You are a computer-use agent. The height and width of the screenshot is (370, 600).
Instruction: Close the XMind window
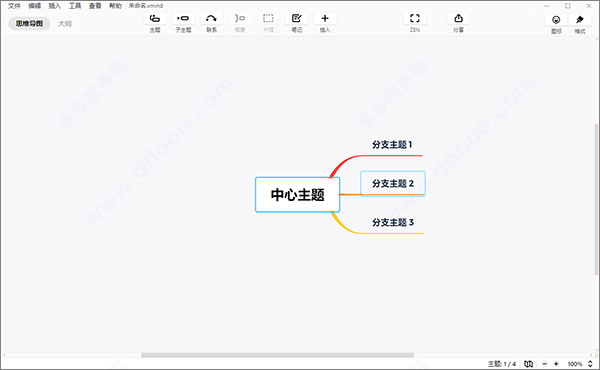[x=589, y=6]
